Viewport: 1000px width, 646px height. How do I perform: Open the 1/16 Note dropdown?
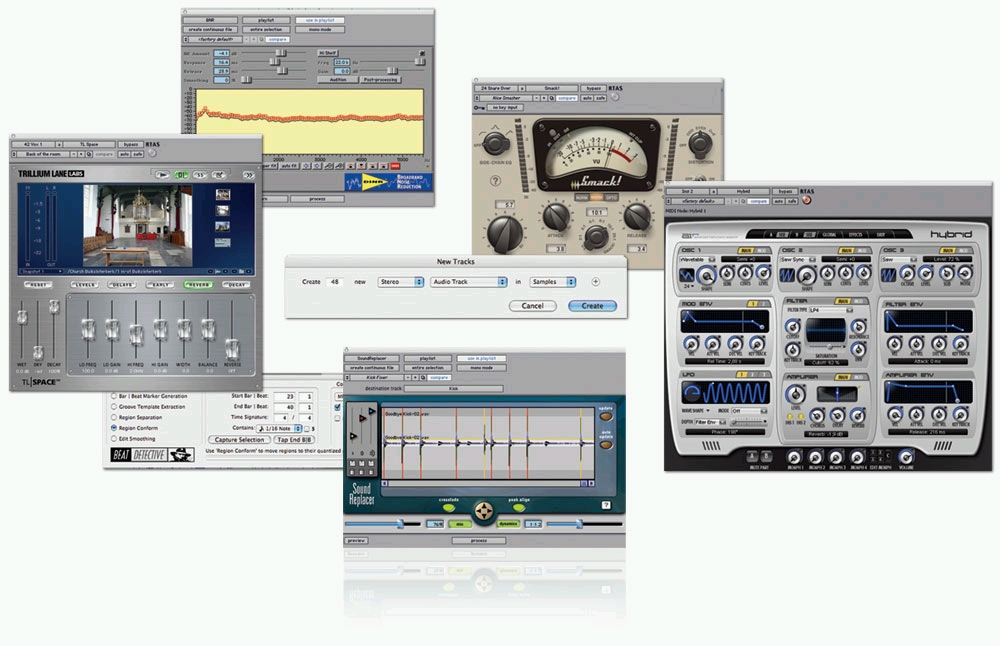coord(279,429)
